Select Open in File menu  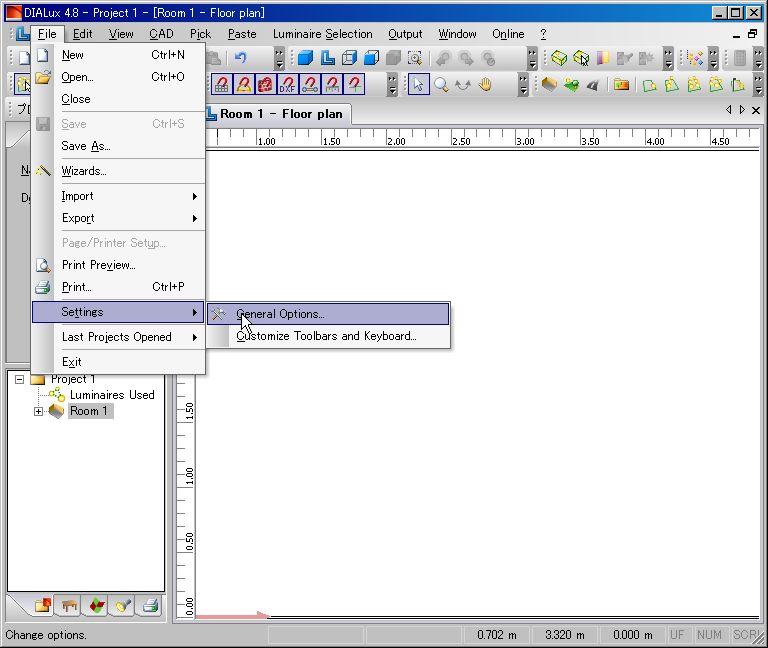point(118,77)
